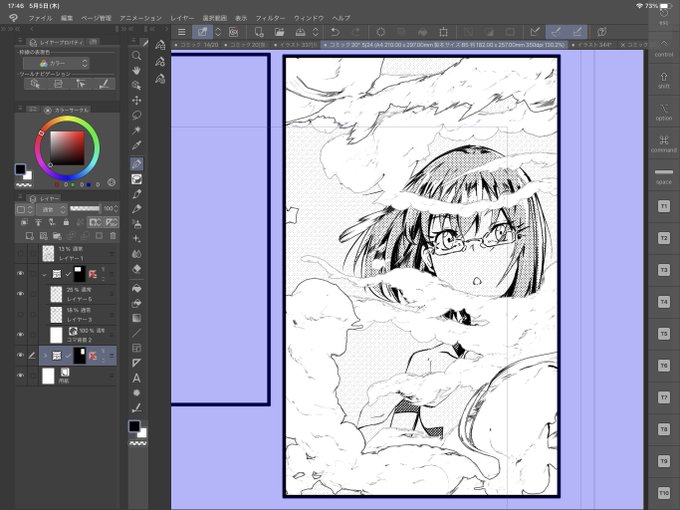
Task: Hide レイヤー5 layer eye icon
Action: coord(20,294)
